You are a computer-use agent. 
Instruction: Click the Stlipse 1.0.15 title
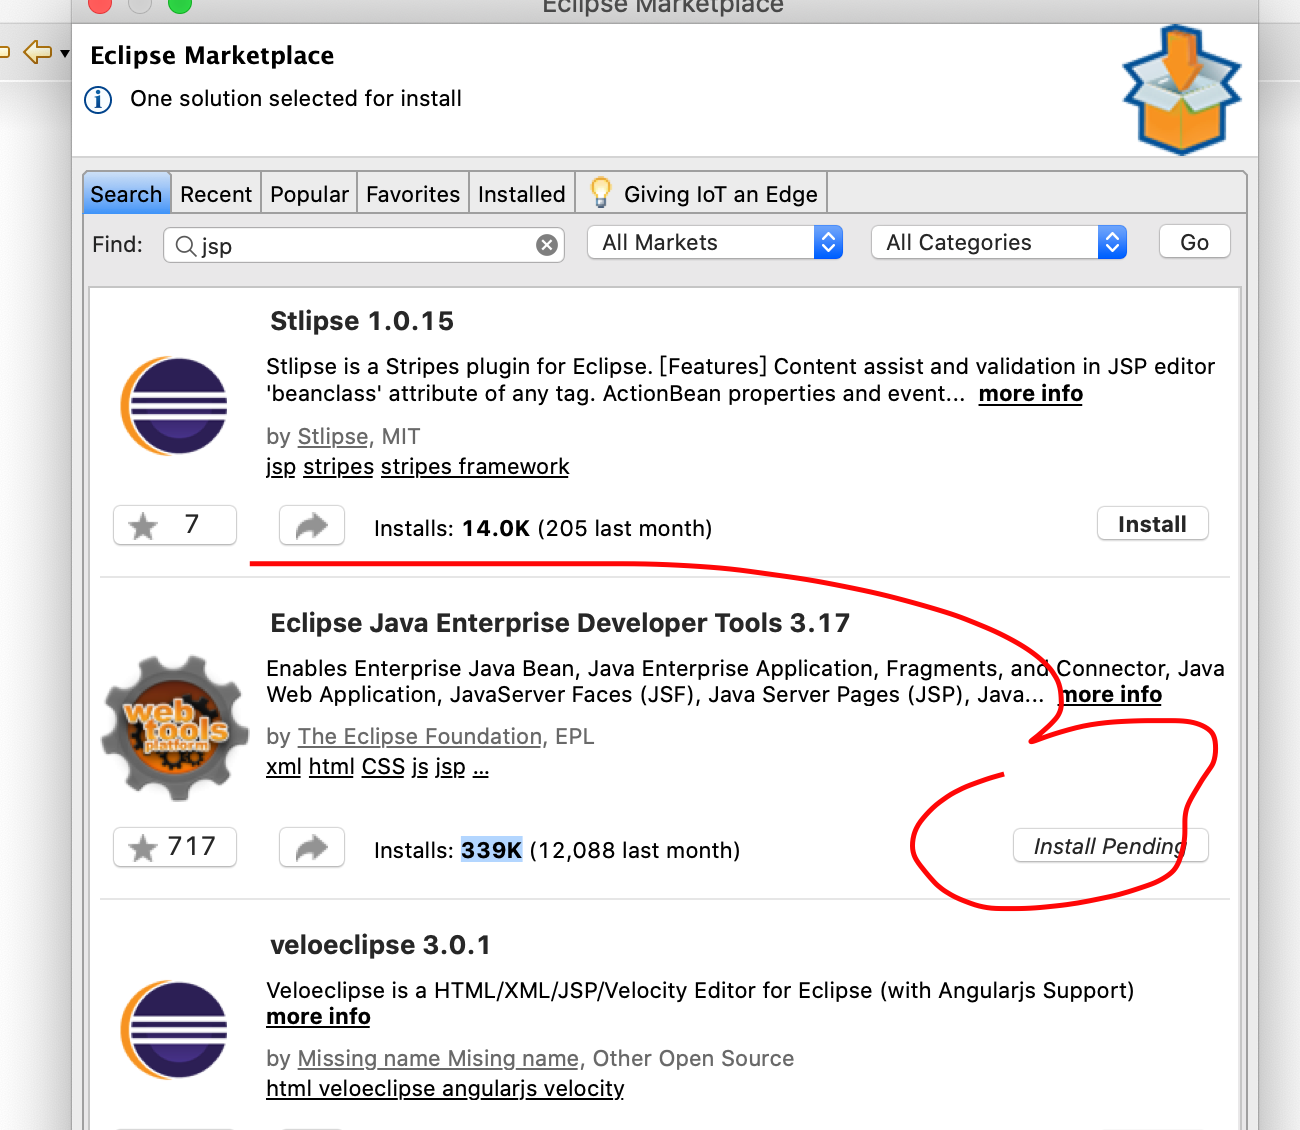click(x=362, y=321)
